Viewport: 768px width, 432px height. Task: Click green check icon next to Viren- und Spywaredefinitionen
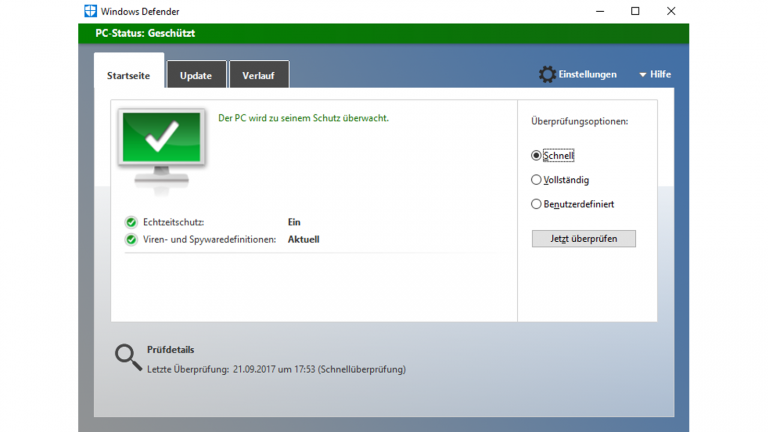pyautogui.click(x=131, y=240)
